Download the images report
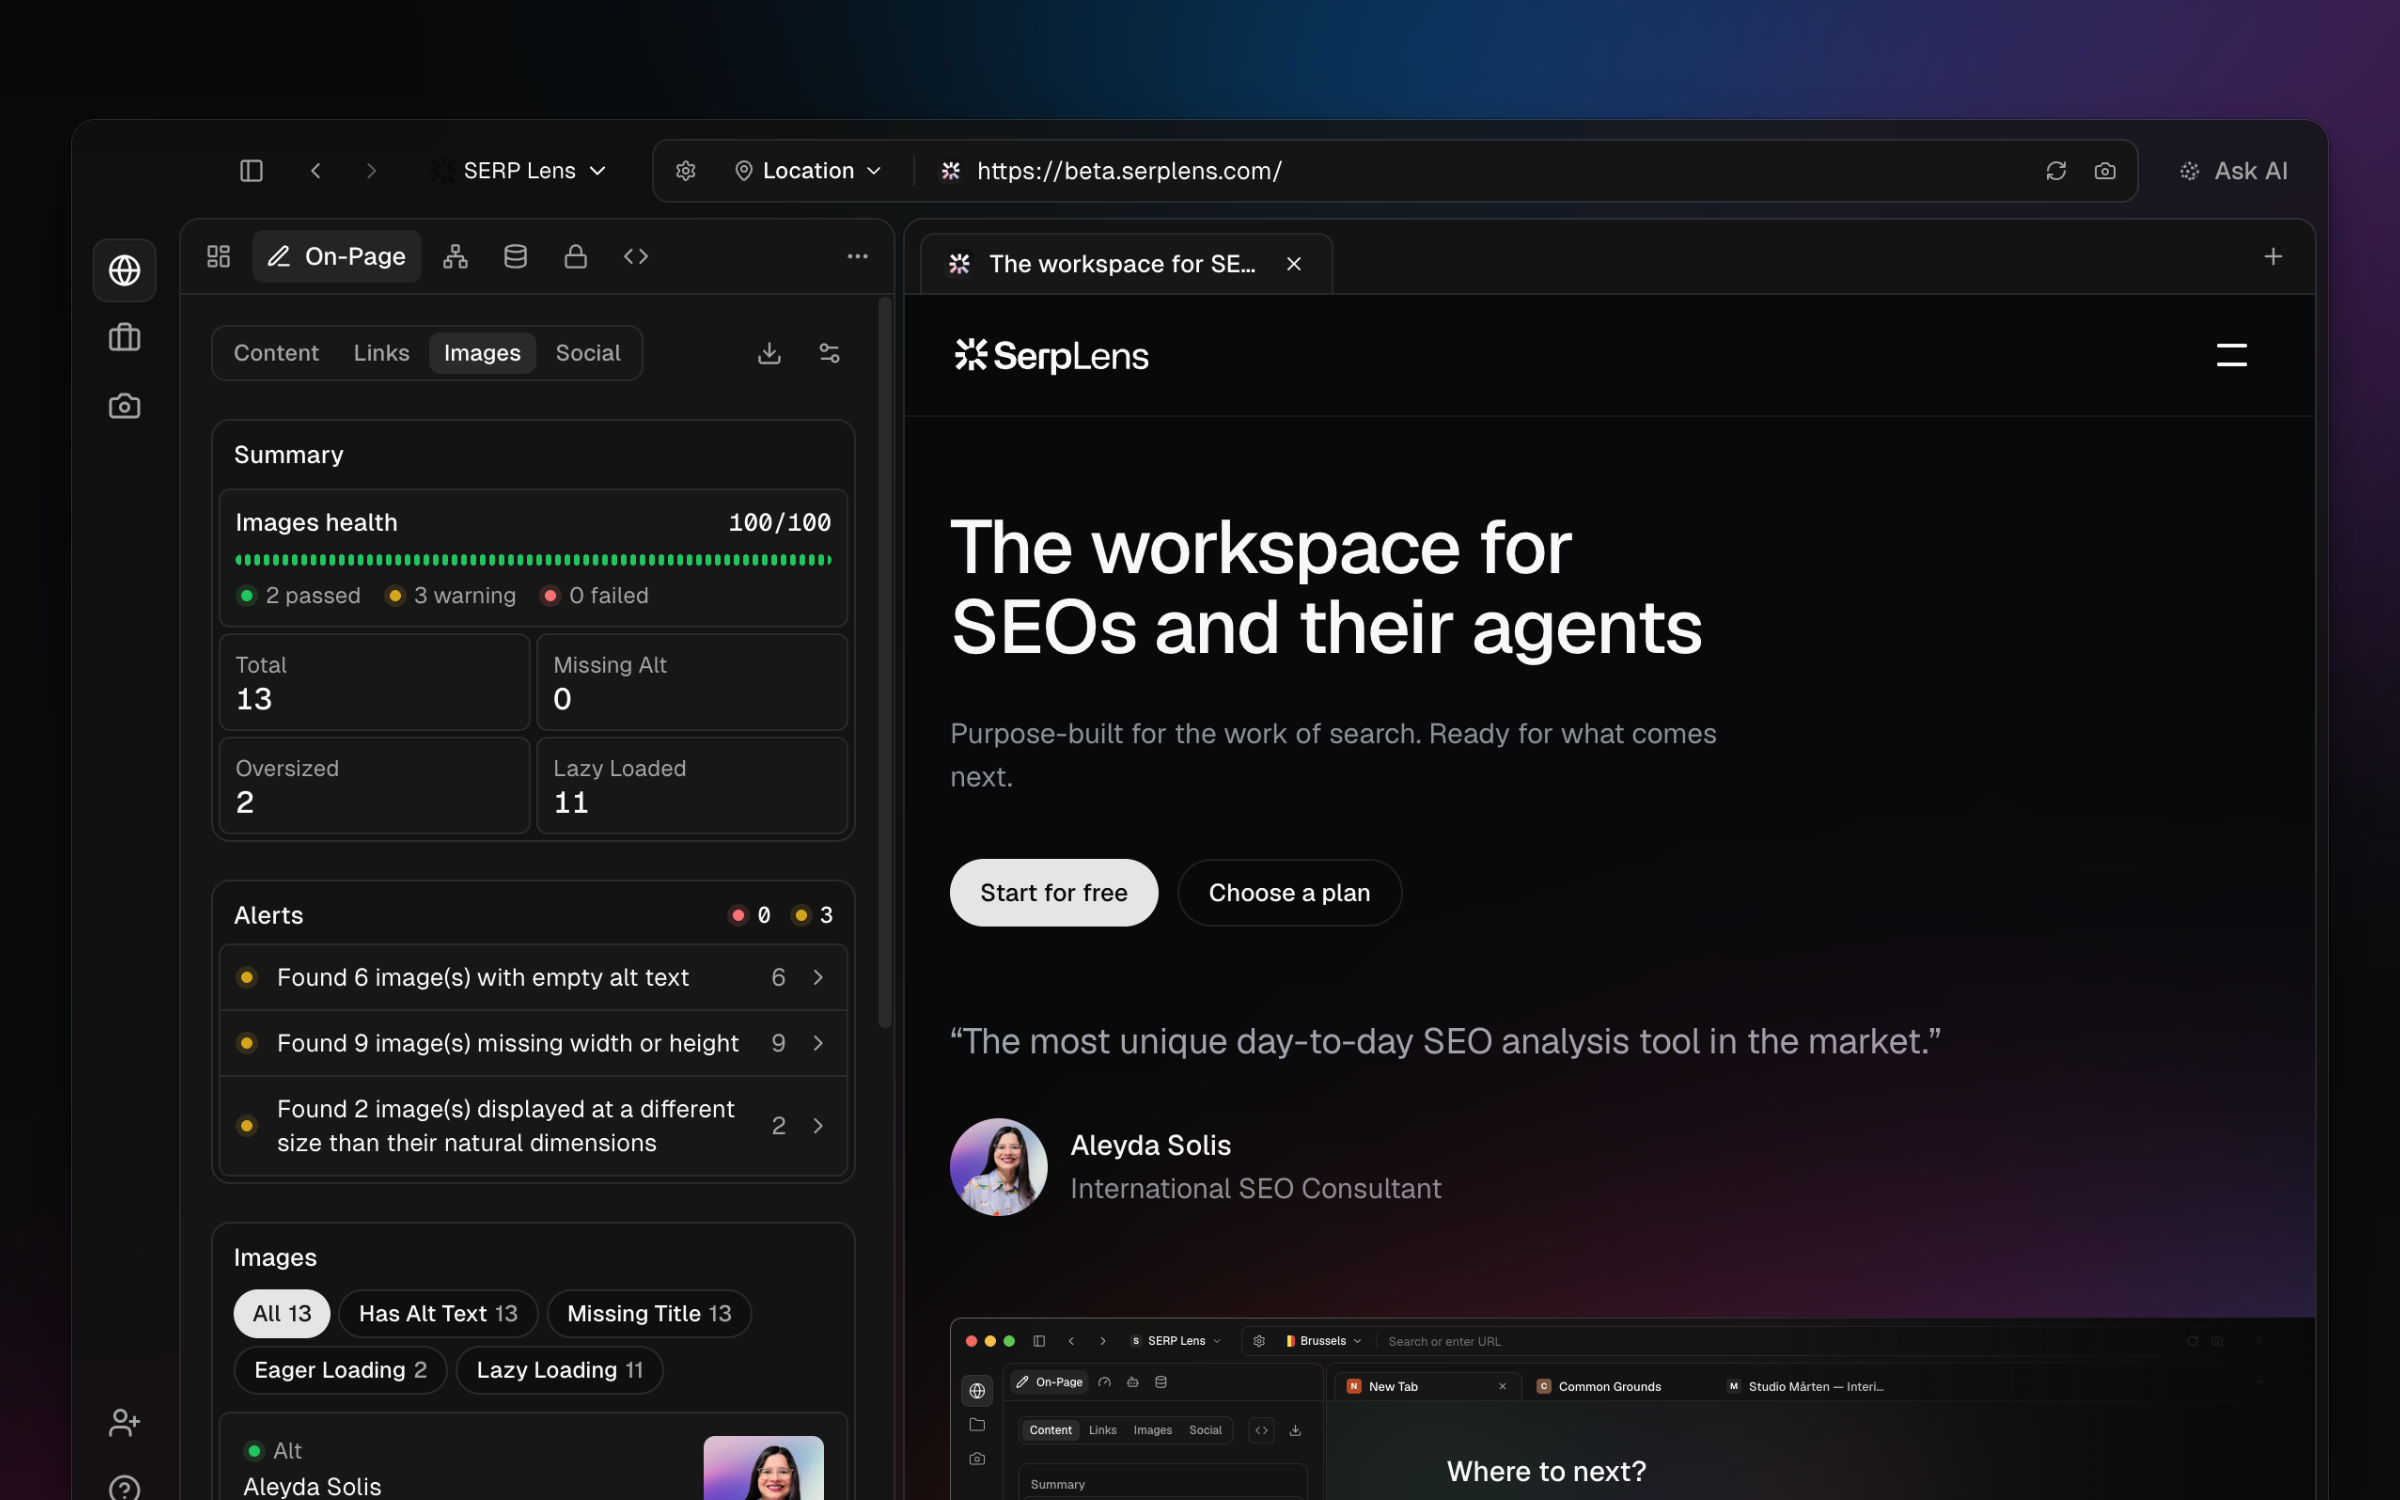 (x=769, y=353)
